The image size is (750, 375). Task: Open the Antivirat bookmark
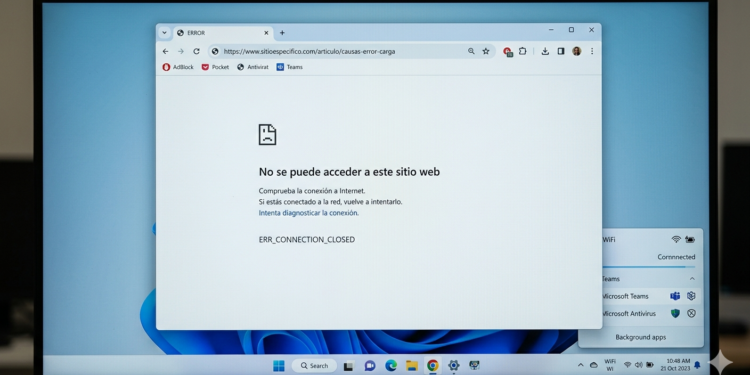coord(253,67)
